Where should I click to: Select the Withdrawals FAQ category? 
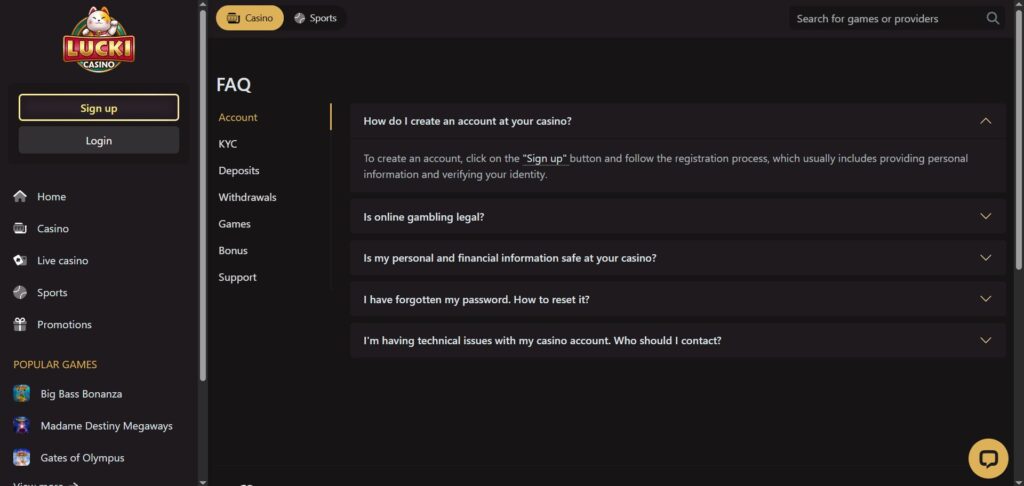(247, 197)
